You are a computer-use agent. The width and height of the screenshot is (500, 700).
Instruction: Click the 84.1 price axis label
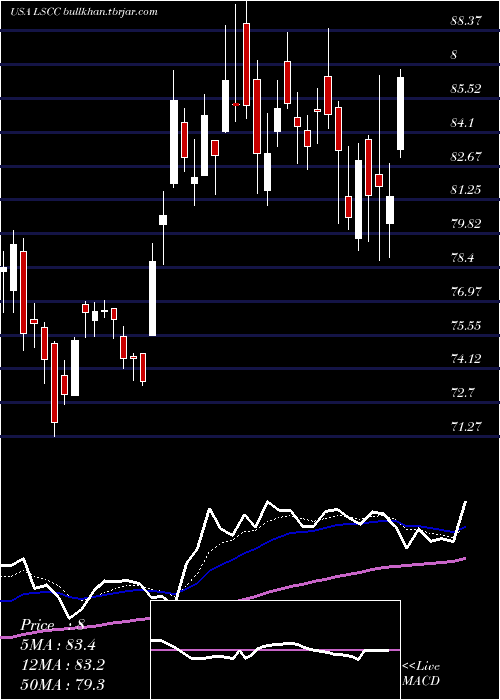(462, 123)
